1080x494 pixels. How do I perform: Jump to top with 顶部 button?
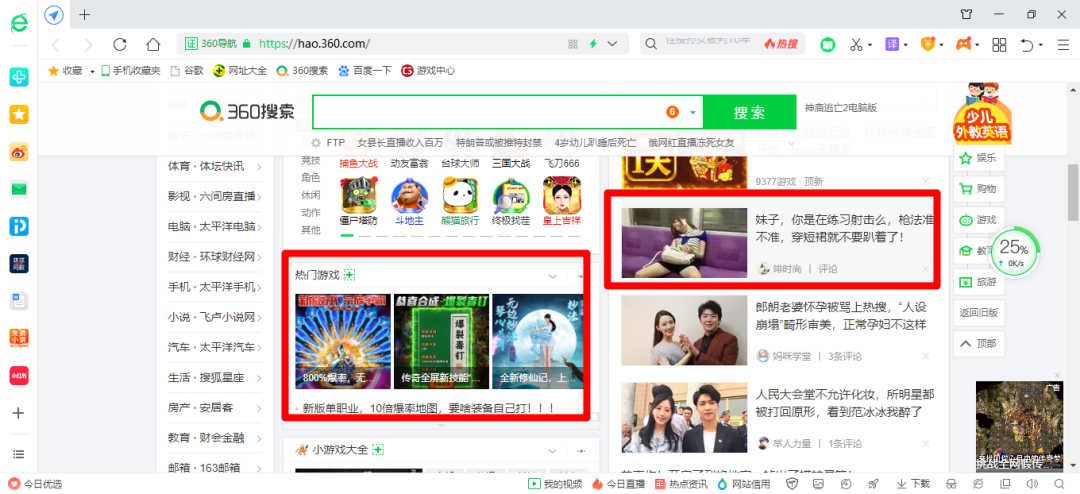tap(978, 344)
